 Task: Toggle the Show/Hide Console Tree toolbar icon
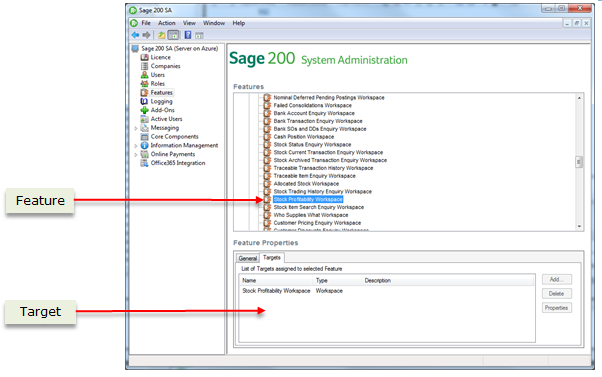[x=174, y=35]
